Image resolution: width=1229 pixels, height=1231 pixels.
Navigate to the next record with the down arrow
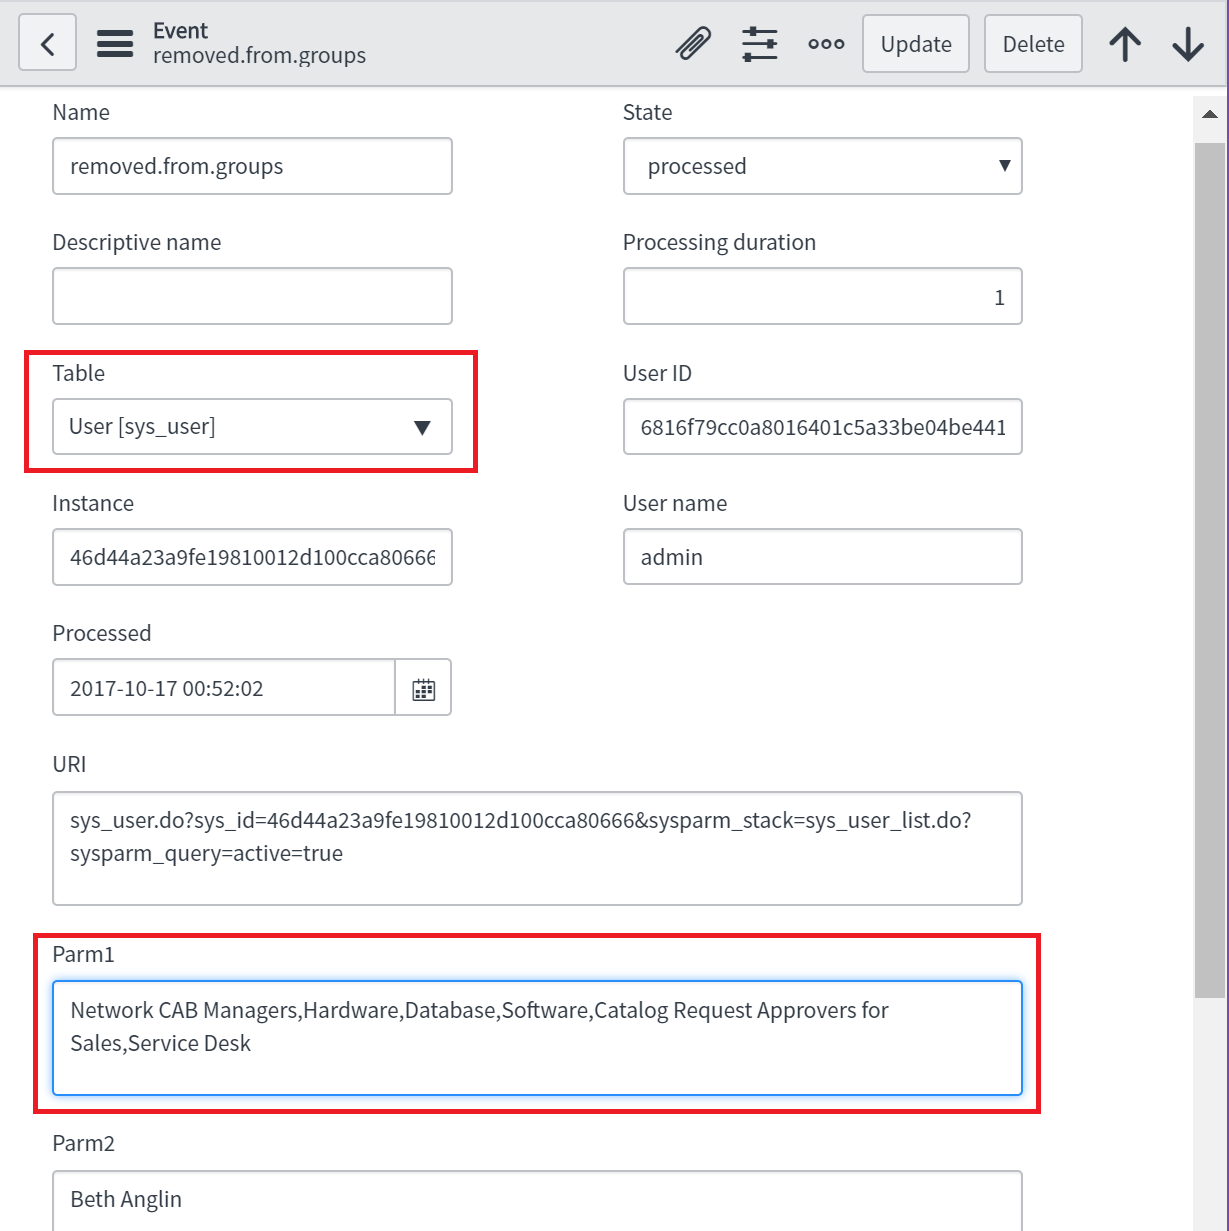coord(1187,44)
